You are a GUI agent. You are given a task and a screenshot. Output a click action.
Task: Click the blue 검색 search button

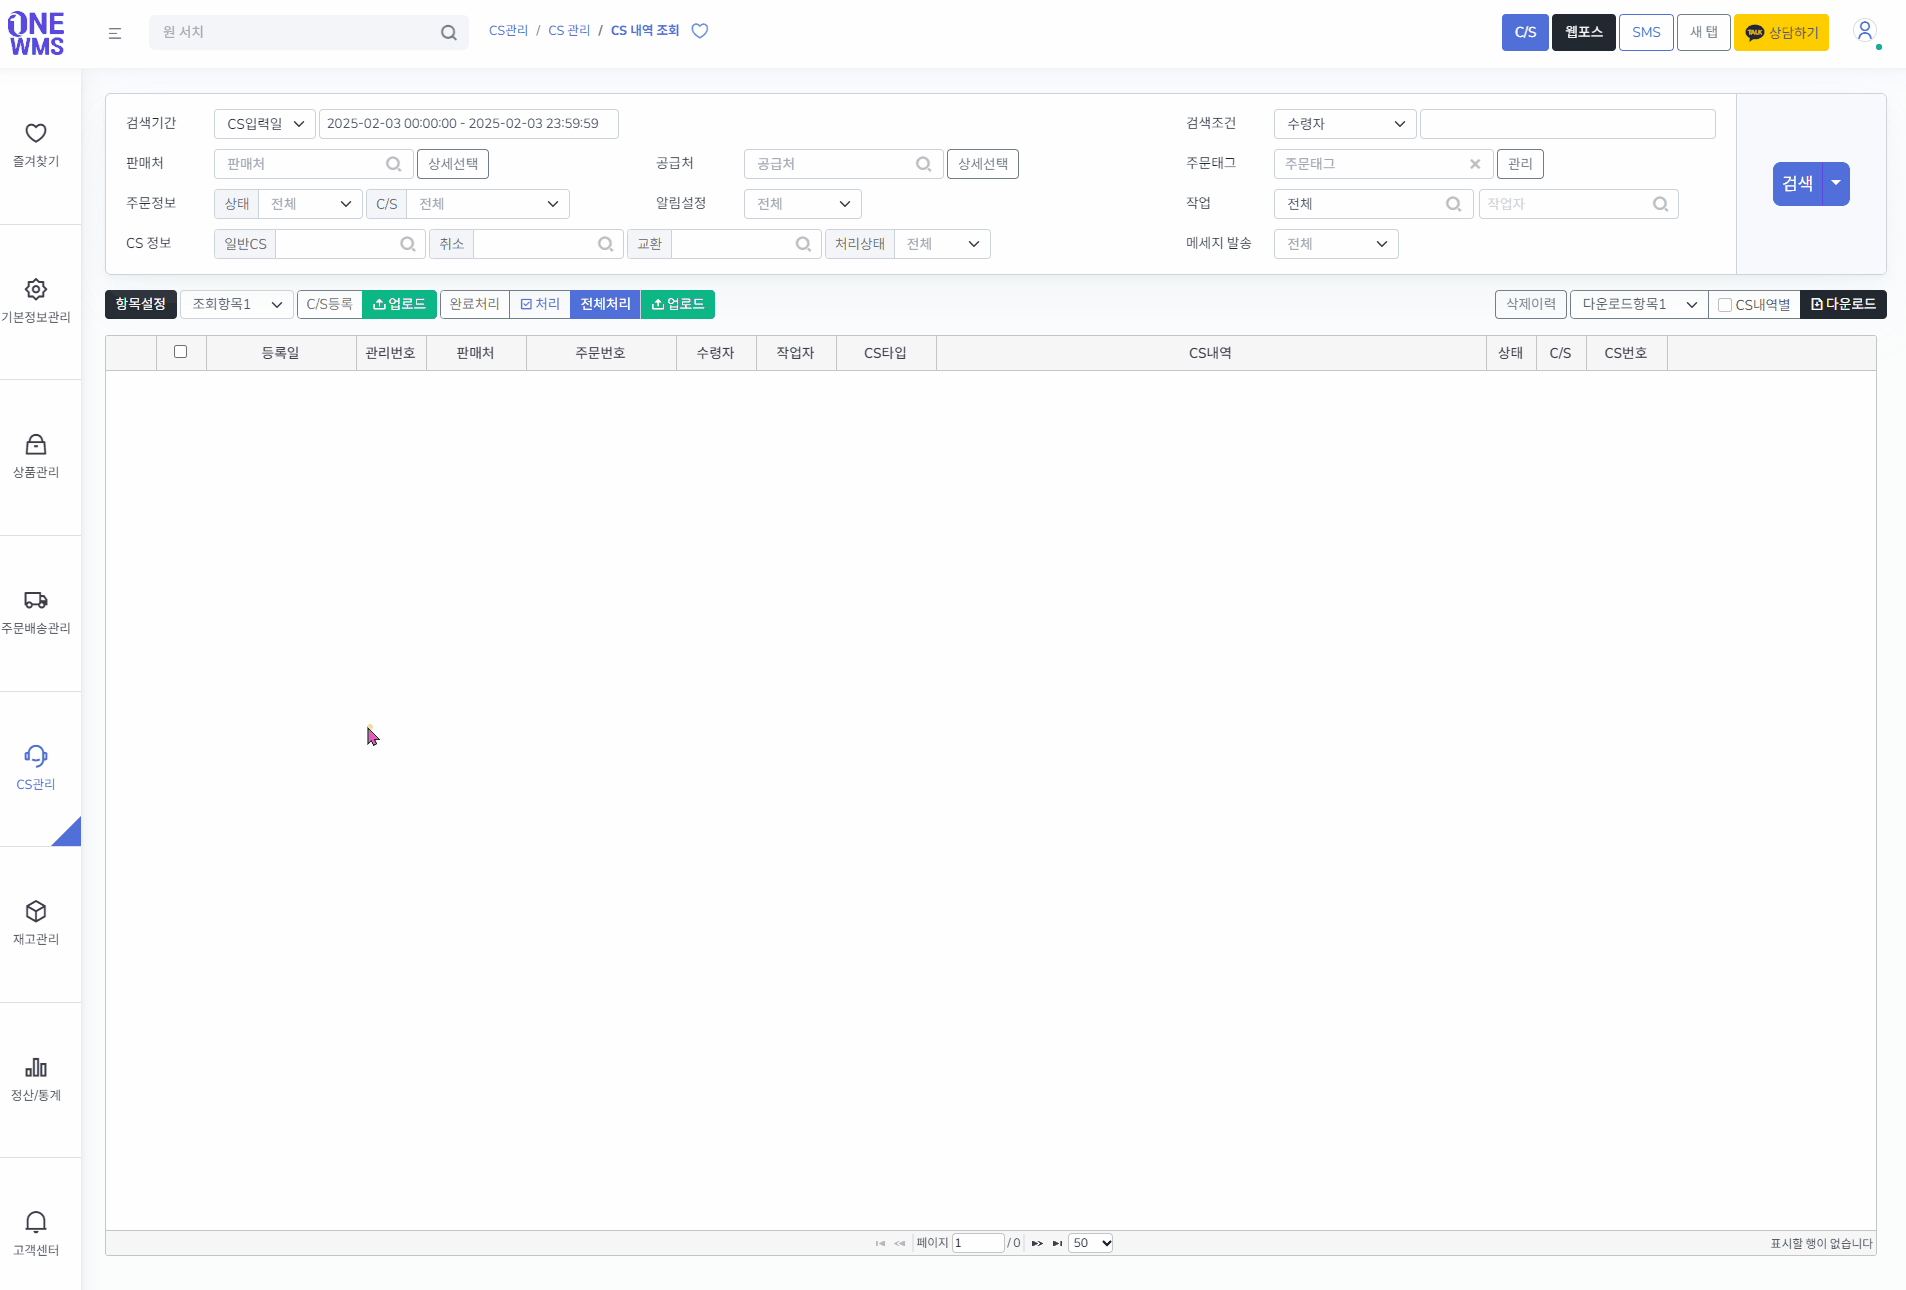tap(1798, 183)
